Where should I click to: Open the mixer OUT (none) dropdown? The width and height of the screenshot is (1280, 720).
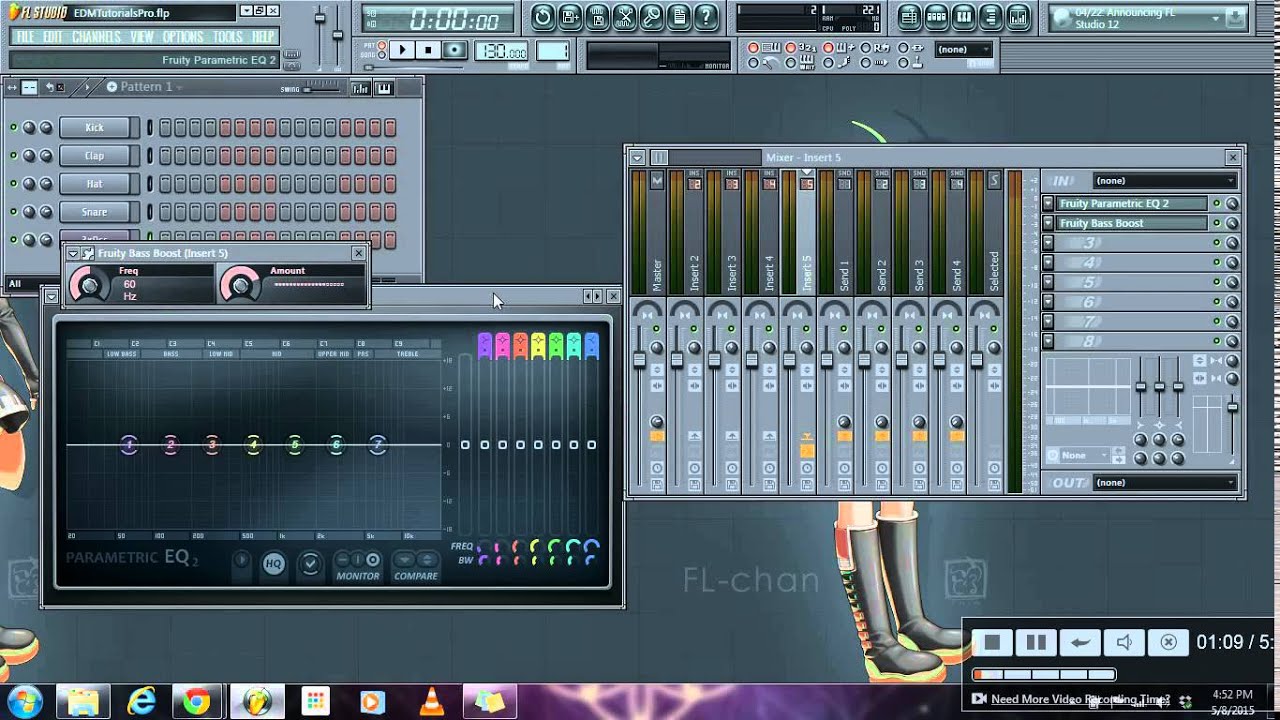1164,483
